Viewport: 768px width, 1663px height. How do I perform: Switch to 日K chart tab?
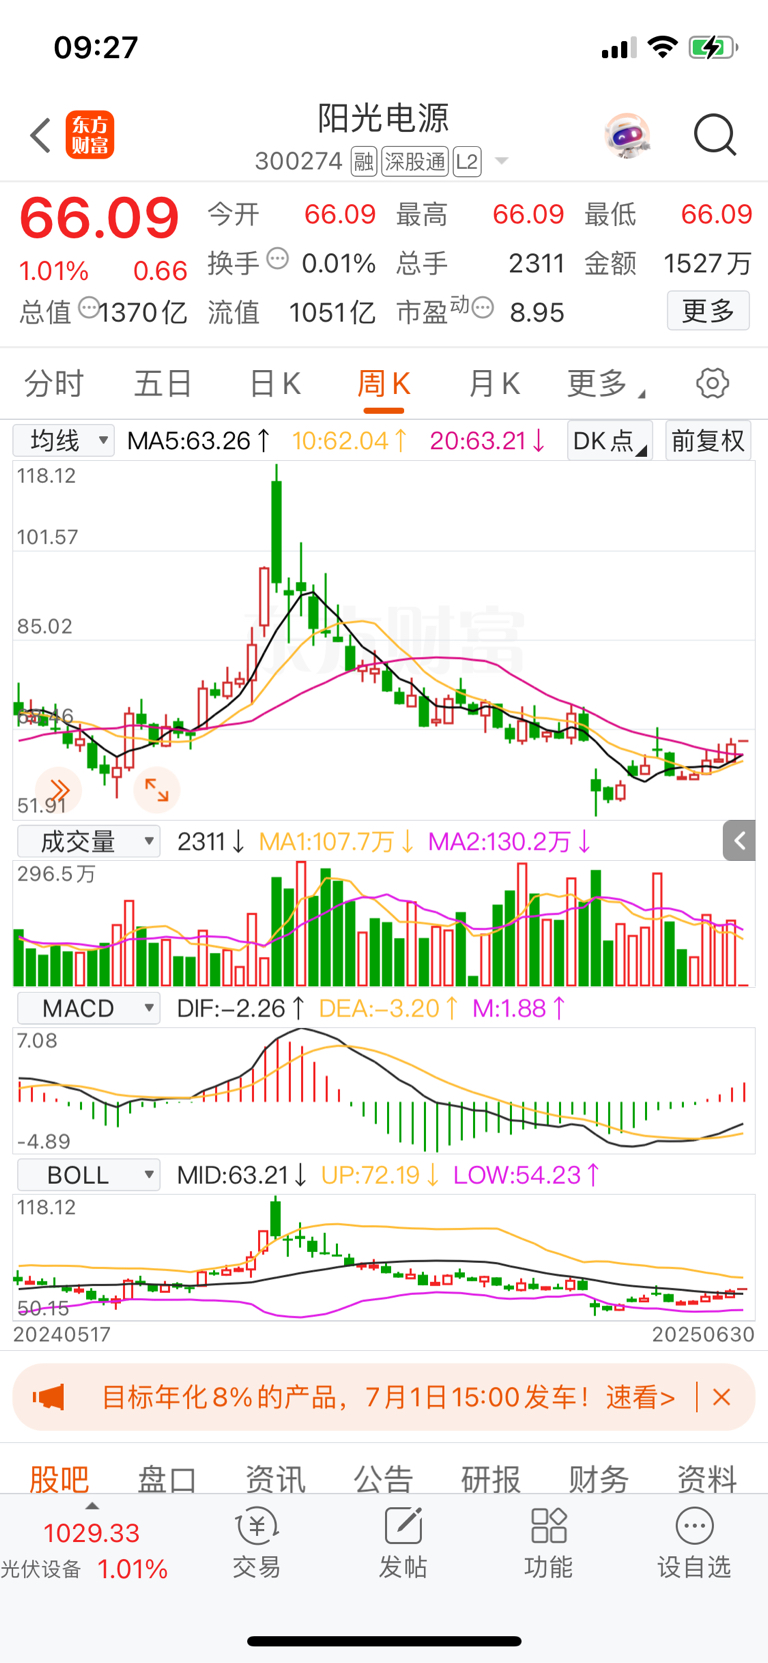[x=275, y=383]
